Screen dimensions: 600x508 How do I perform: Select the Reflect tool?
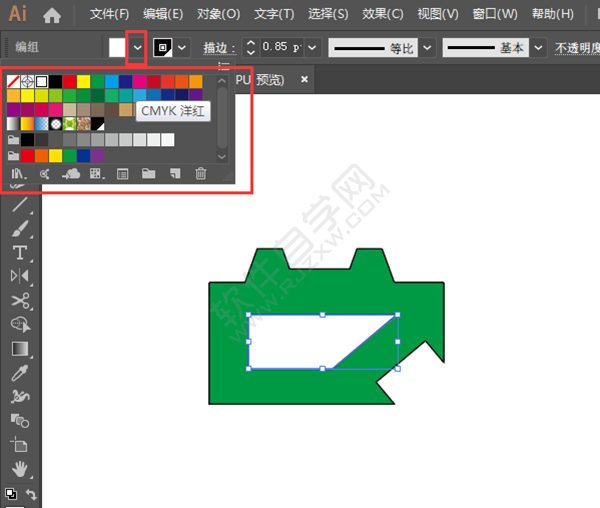click(x=20, y=276)
